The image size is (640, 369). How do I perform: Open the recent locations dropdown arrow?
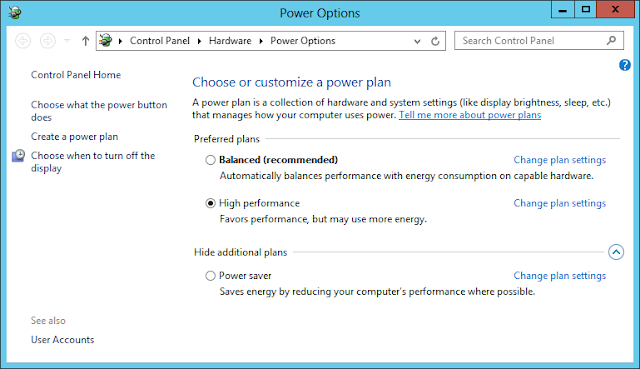tap(67, 41)
